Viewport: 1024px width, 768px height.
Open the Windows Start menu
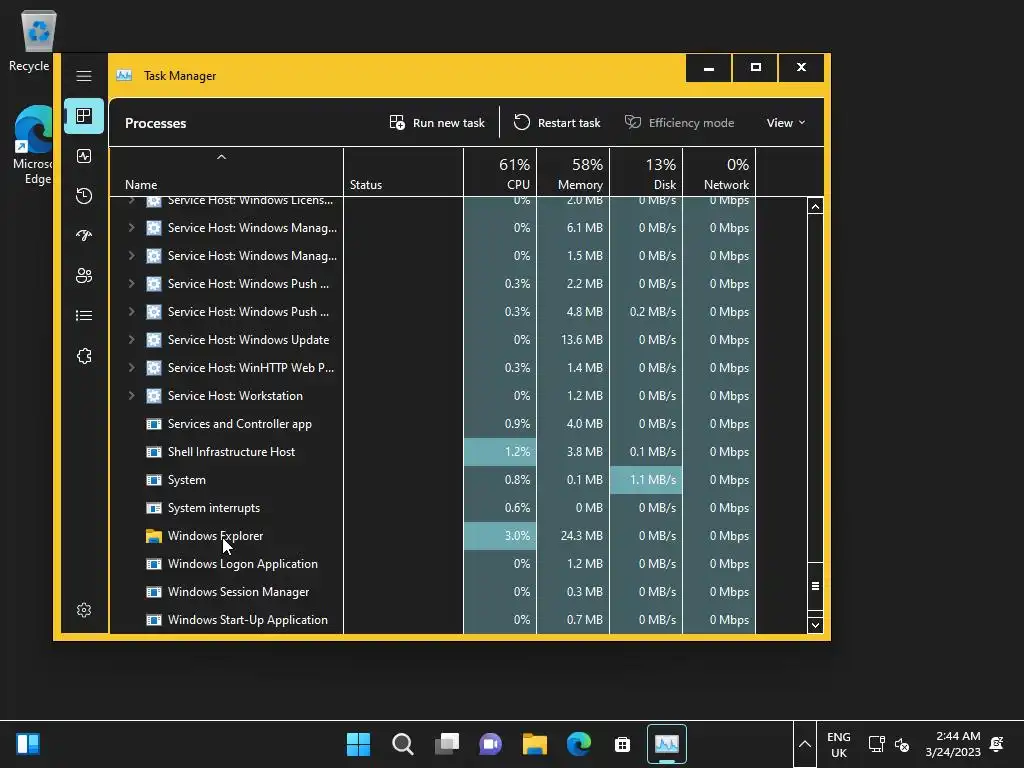pos(358,744)
